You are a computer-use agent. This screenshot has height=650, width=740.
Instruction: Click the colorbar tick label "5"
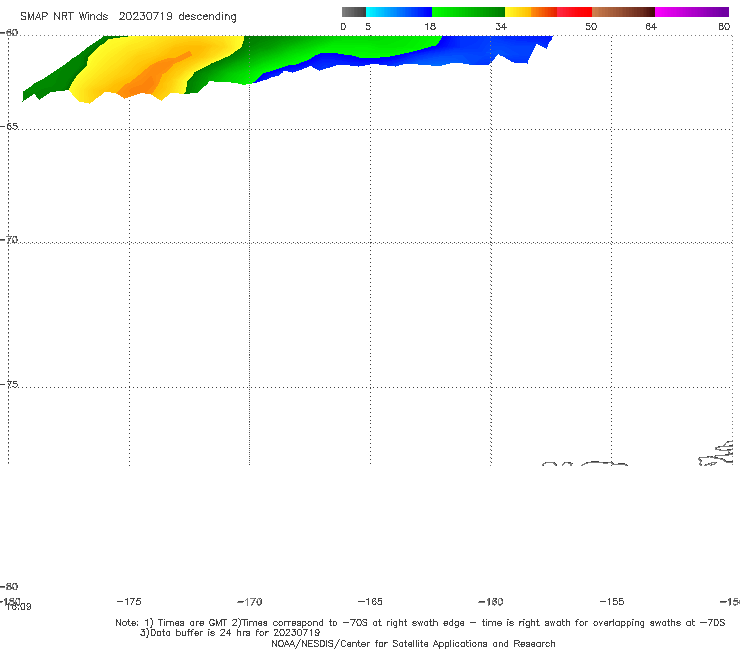coord(368,26)
